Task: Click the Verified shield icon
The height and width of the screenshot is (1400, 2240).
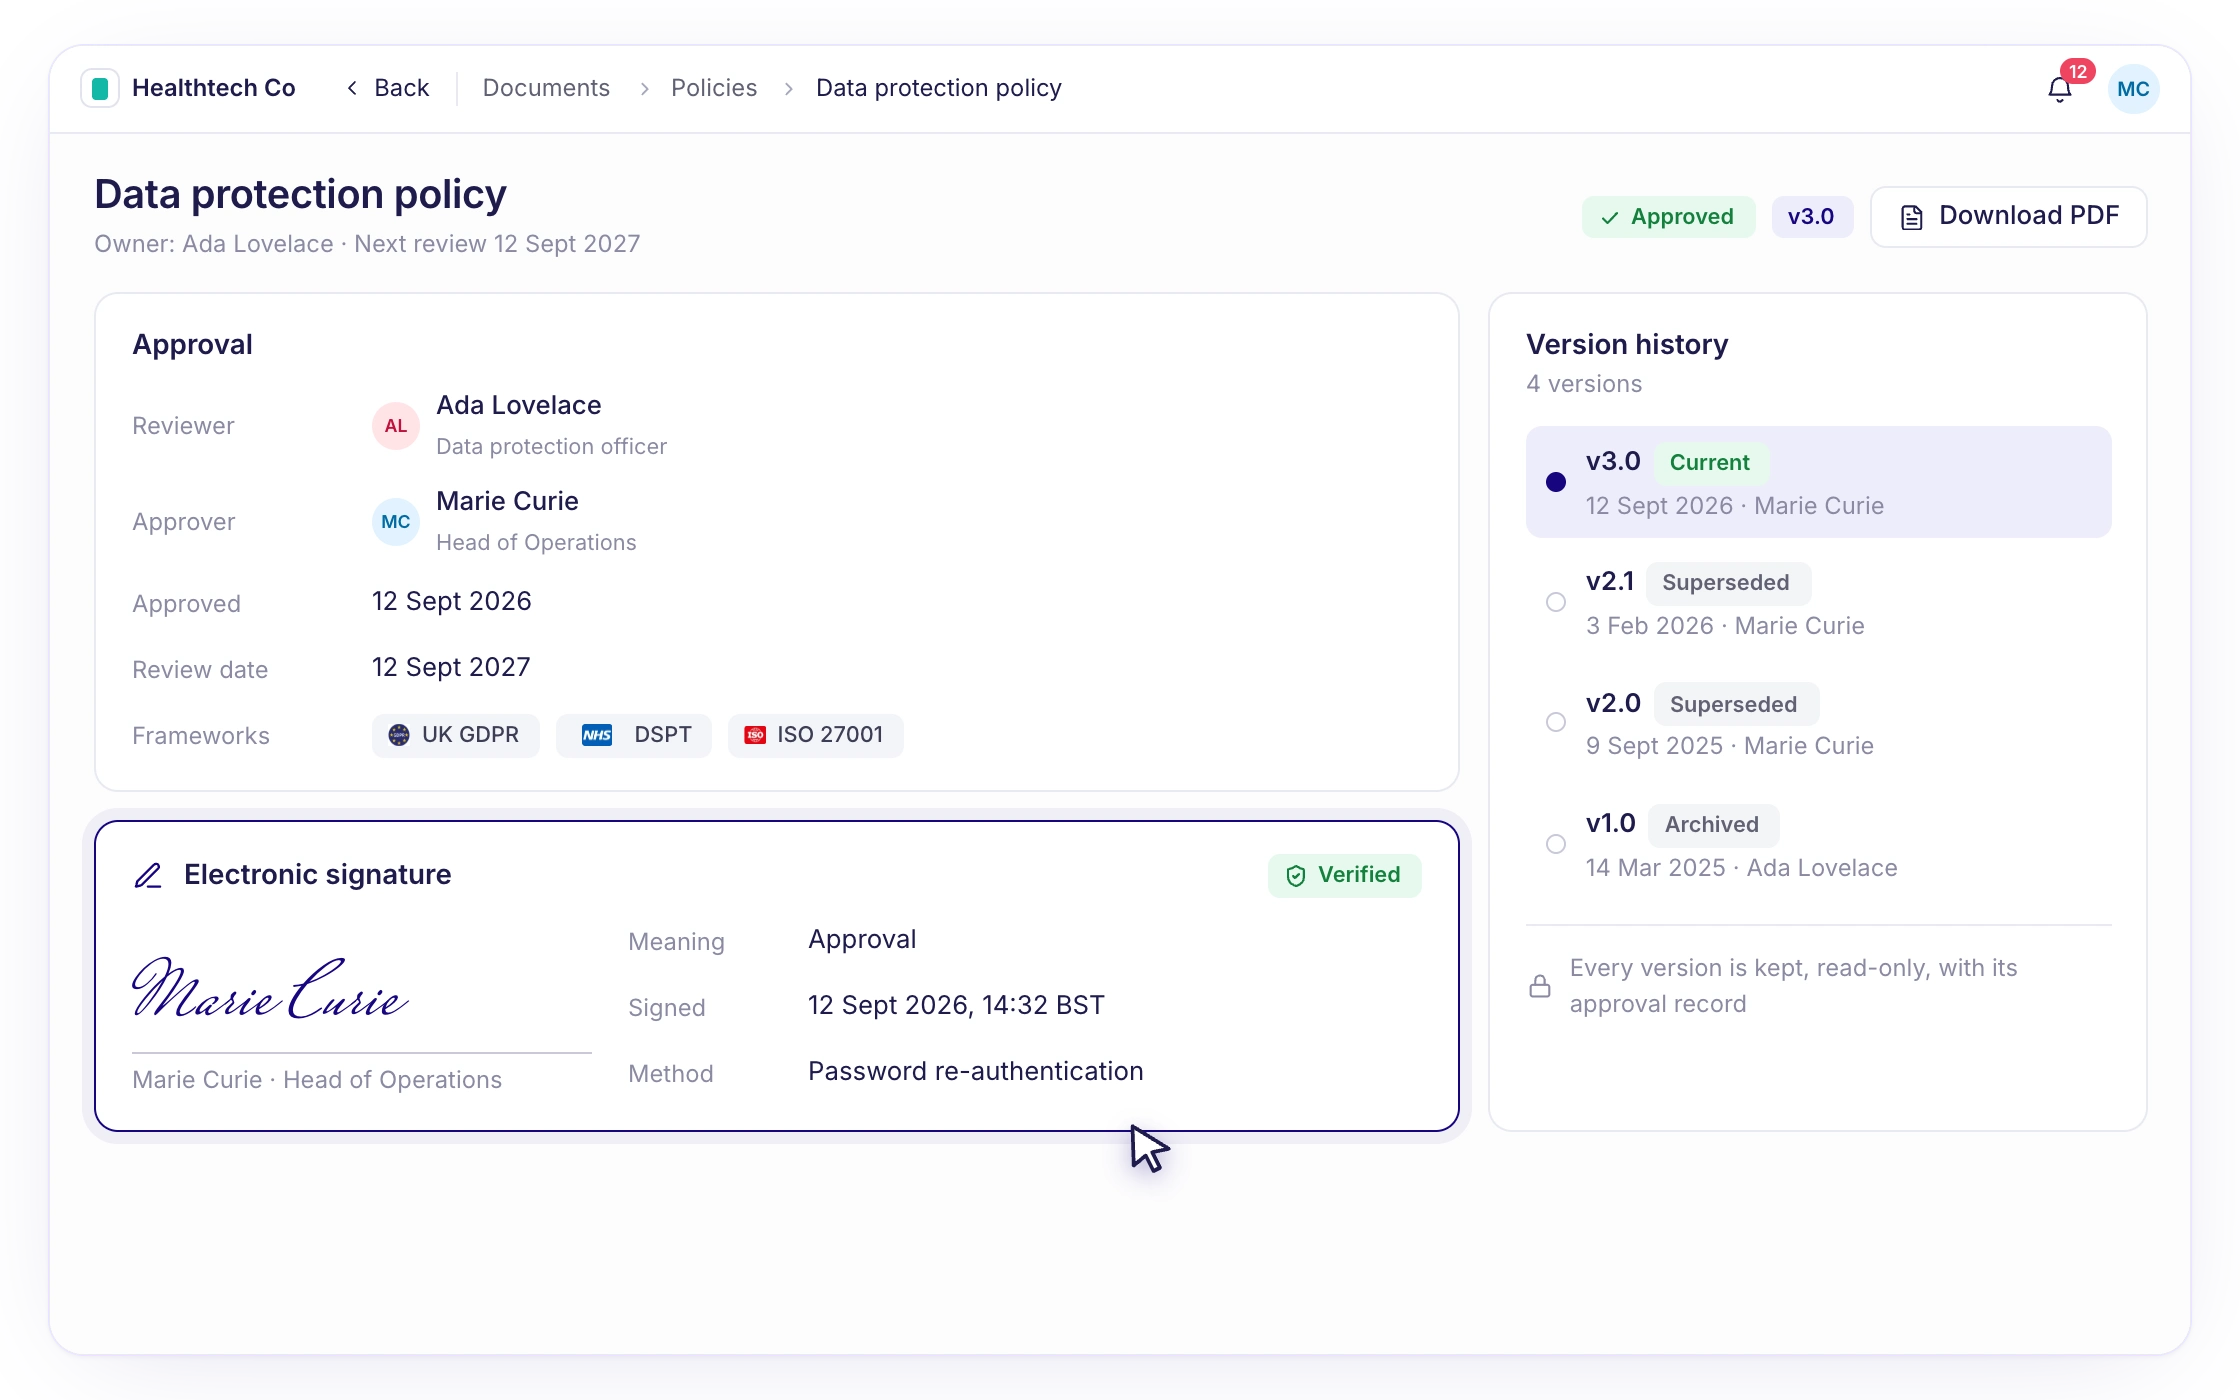Action: [1296, 876]
